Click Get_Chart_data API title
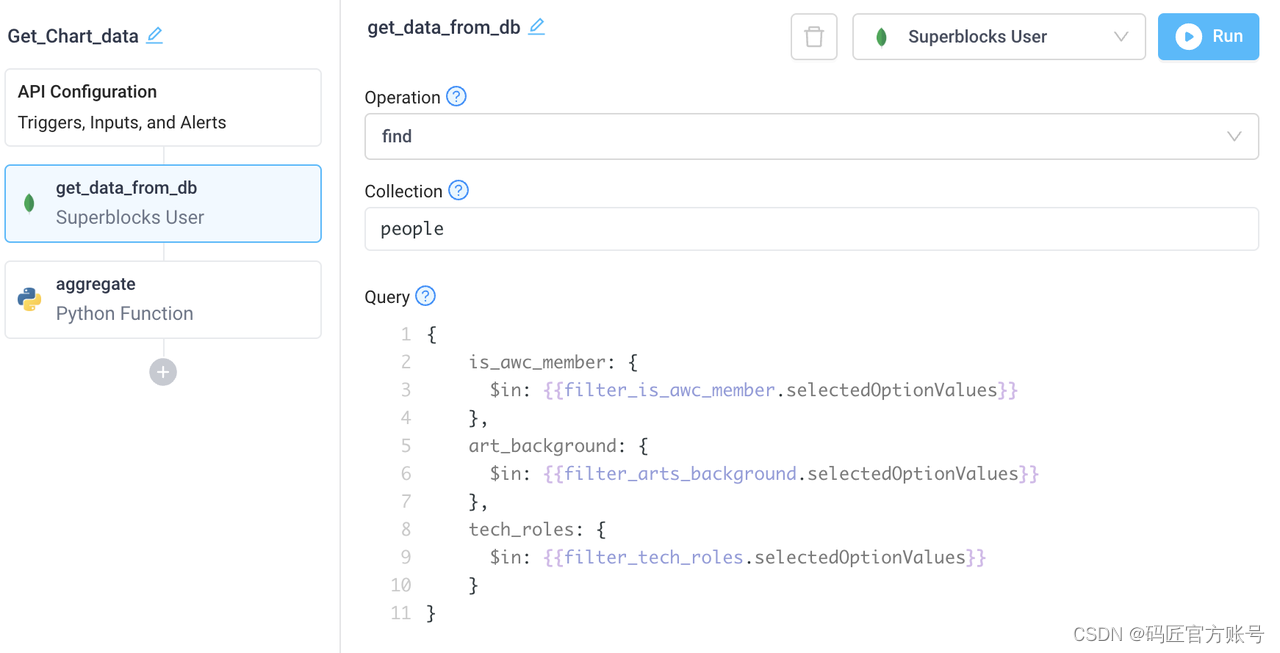This screenshot has width=1280, height=653. point(73,37)
